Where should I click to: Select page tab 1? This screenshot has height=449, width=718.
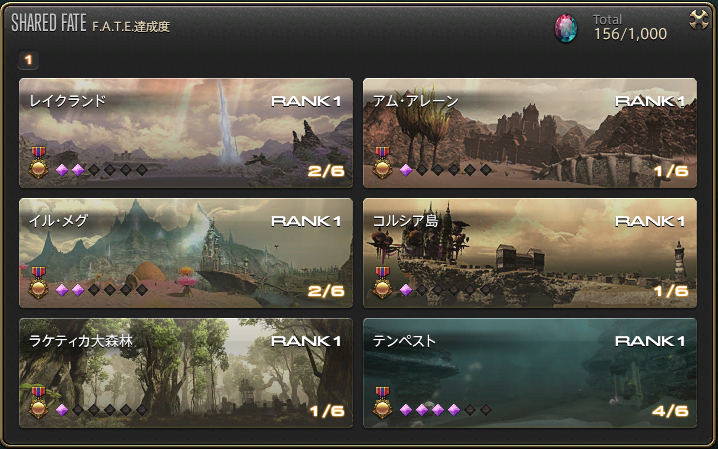[28, 60]
